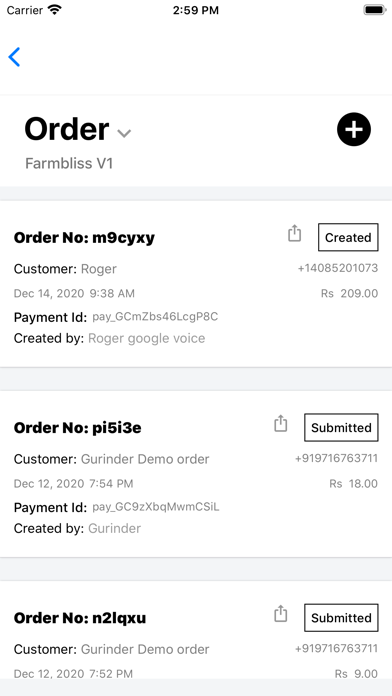Tap the Wi-Fi status icon

click(55, 10)
